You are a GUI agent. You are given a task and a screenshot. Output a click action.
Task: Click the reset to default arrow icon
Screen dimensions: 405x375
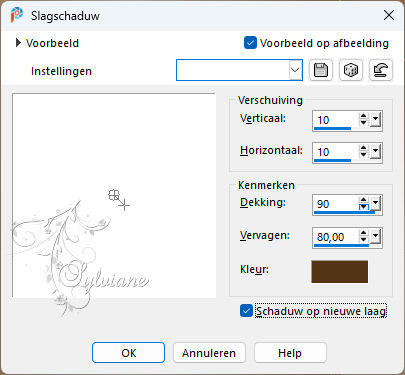click(381, 70)
